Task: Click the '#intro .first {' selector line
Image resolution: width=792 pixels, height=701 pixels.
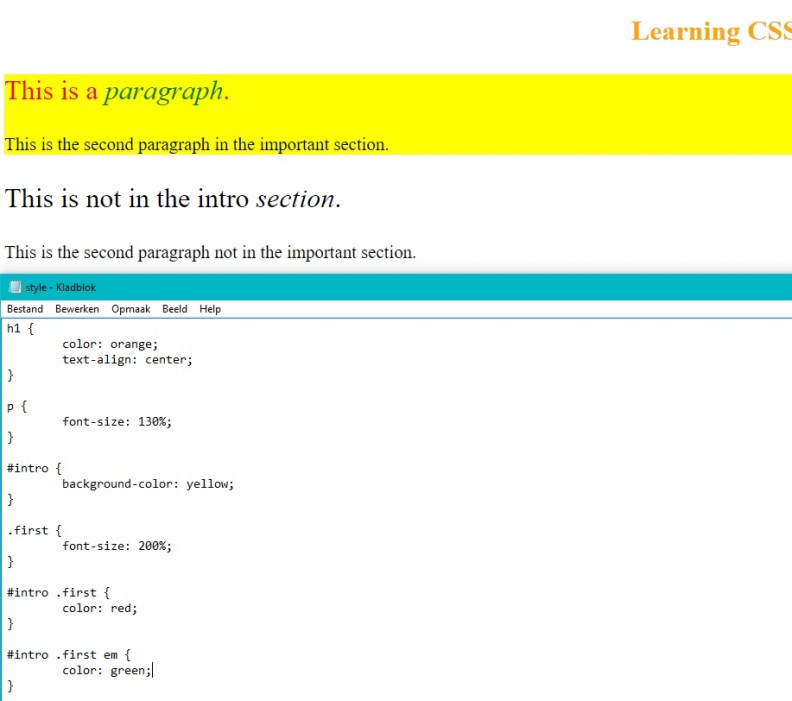Action: point(58,593)
